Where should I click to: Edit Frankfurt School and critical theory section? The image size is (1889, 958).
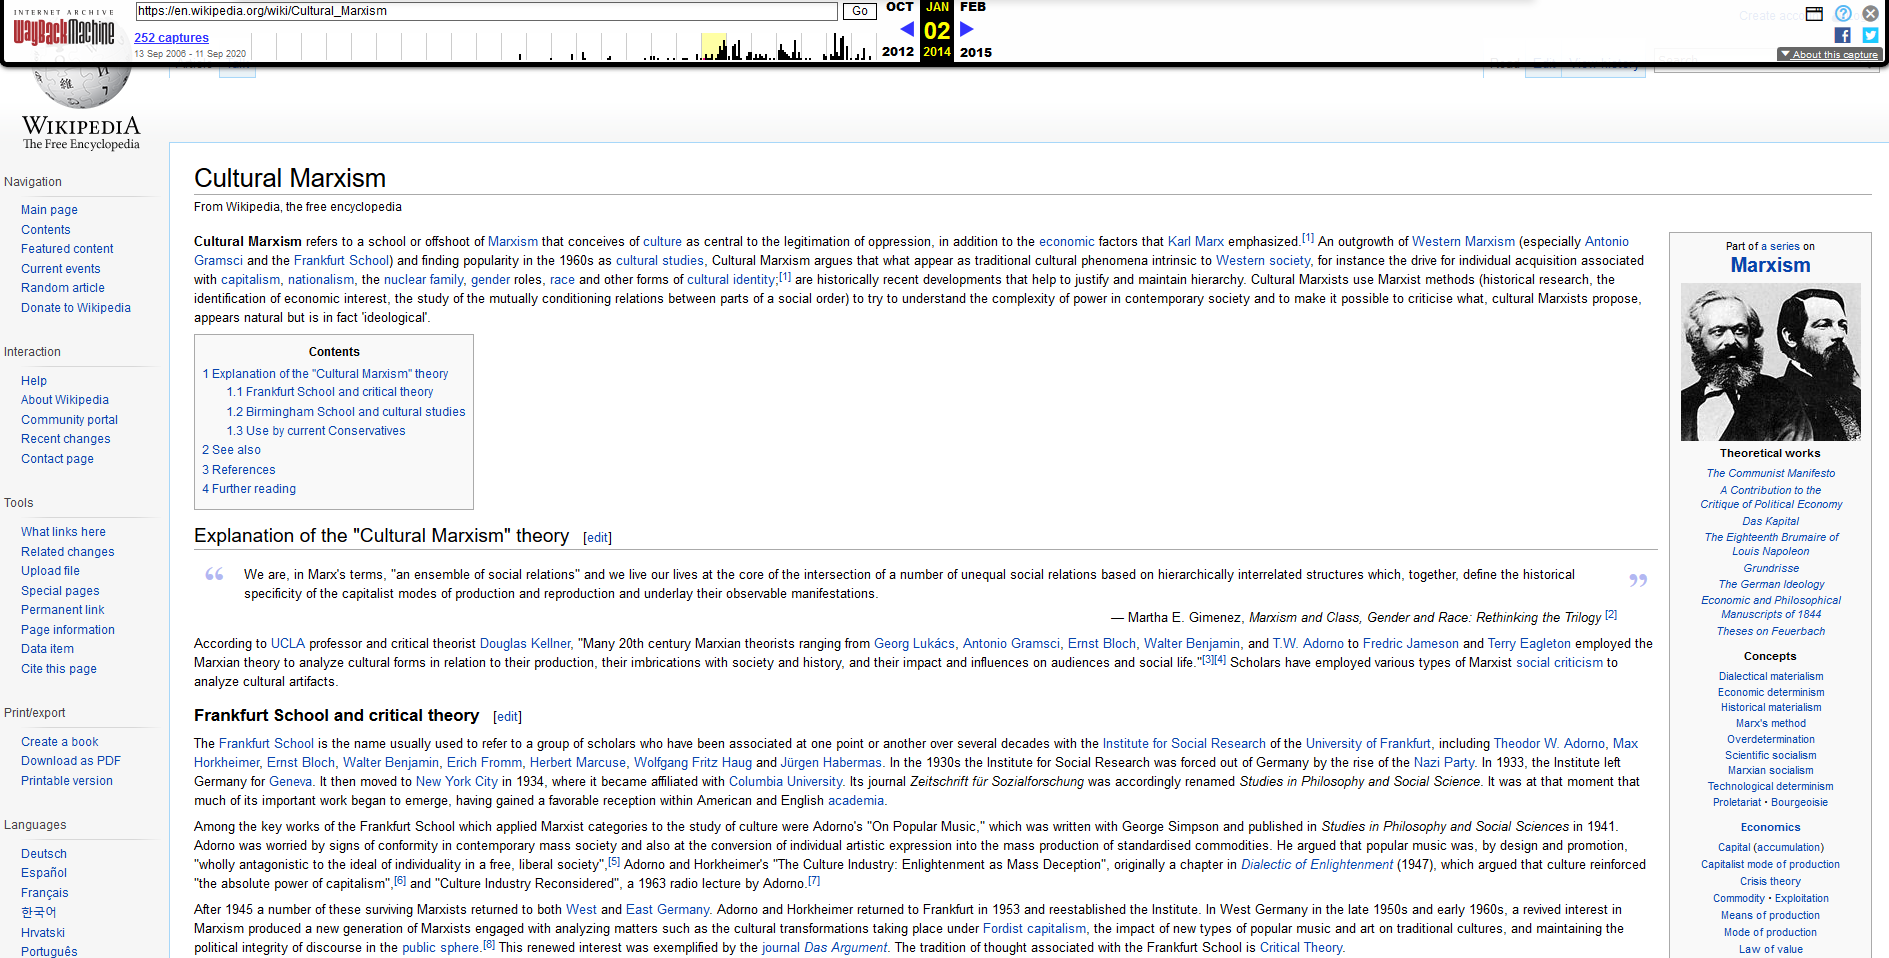[508, 717]
